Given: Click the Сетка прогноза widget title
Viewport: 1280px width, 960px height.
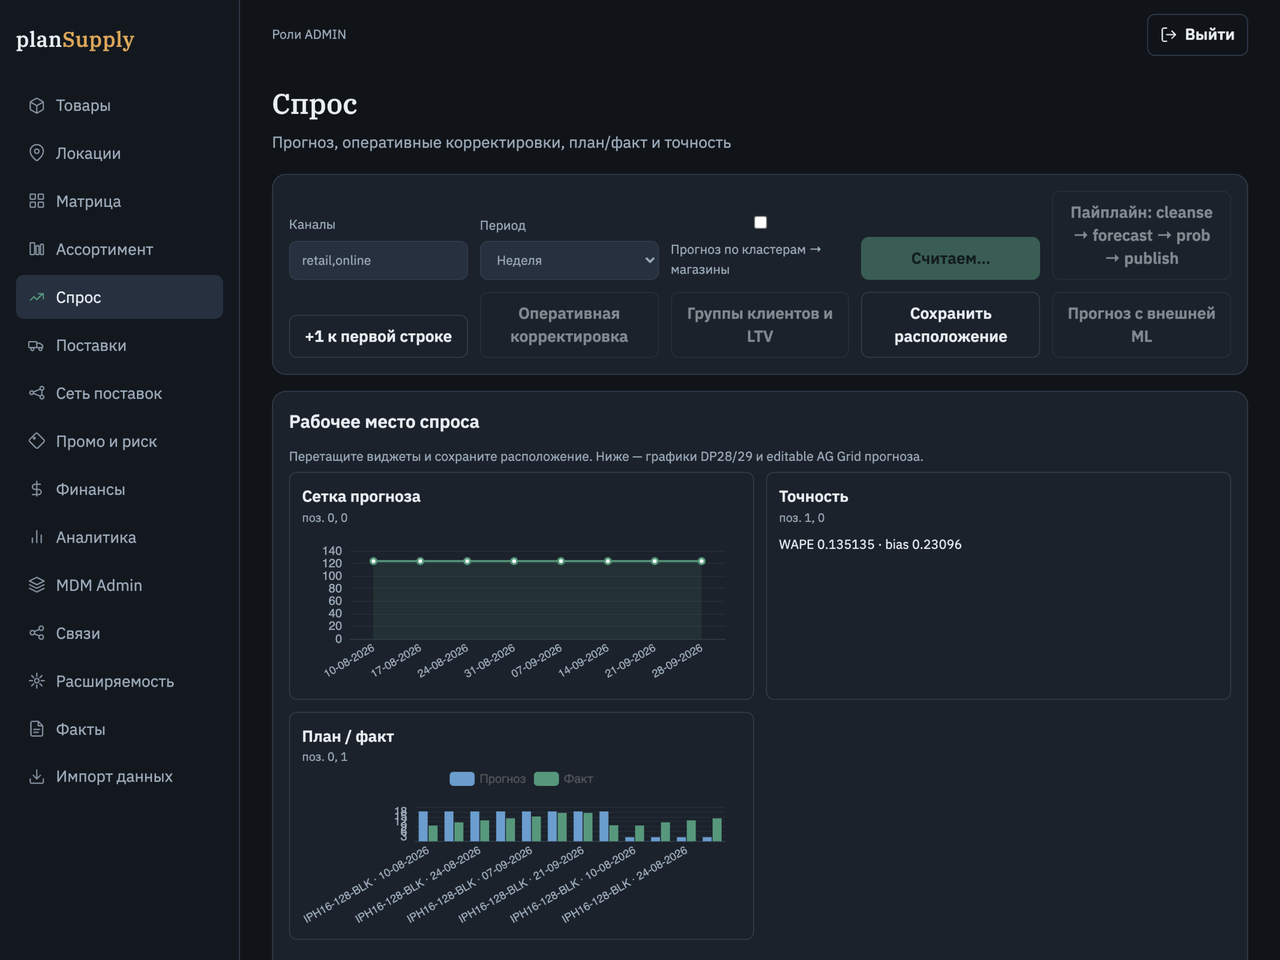Looking at the screenshot, I should pyautogui.click(x=361, y=496).
